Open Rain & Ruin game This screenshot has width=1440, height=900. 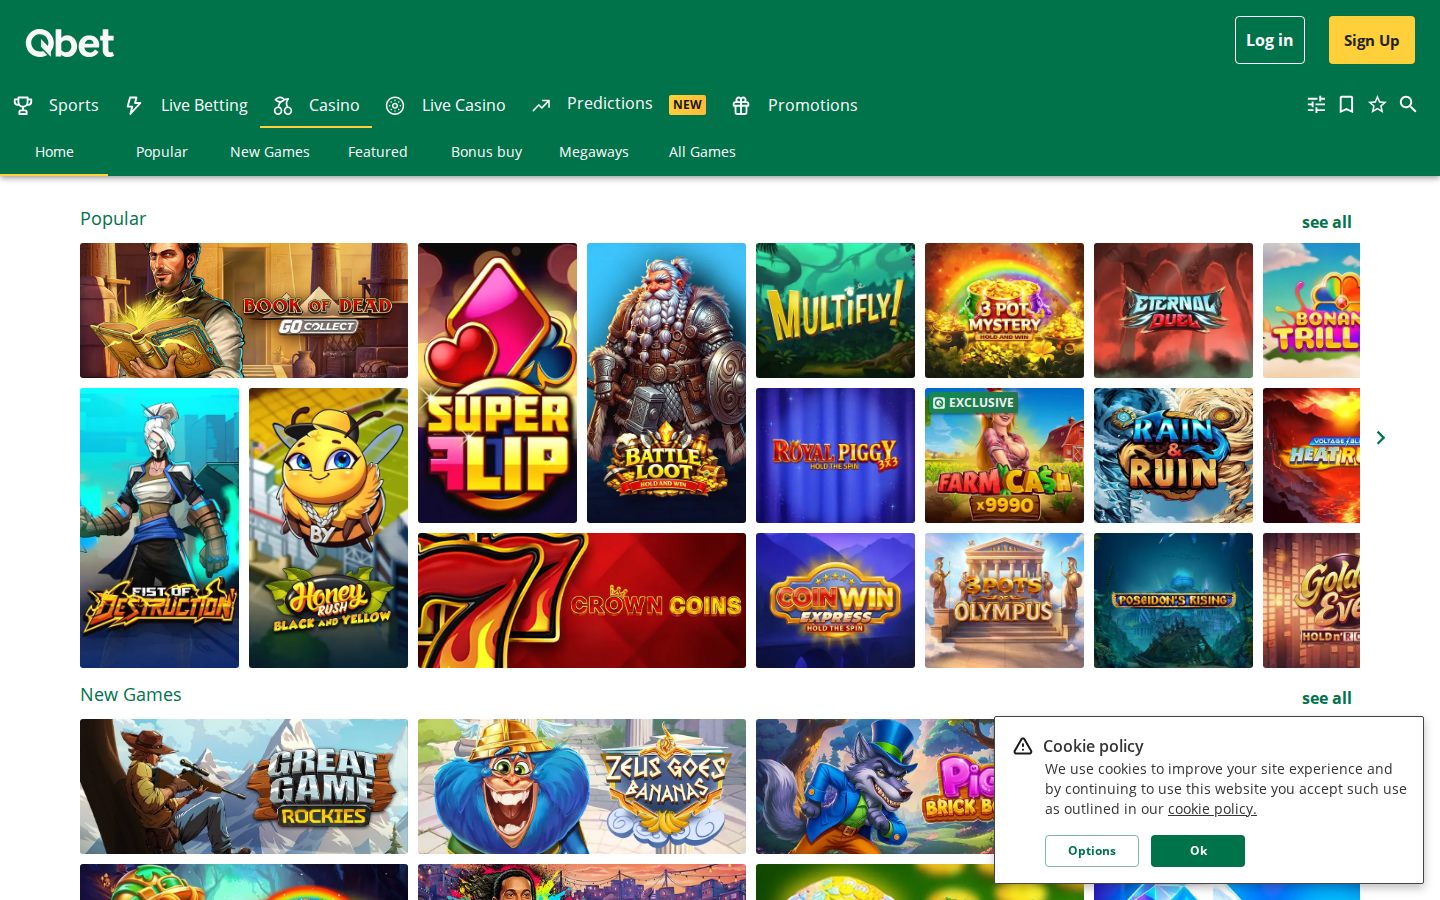pyautogui.click(x=1173, y=455)
